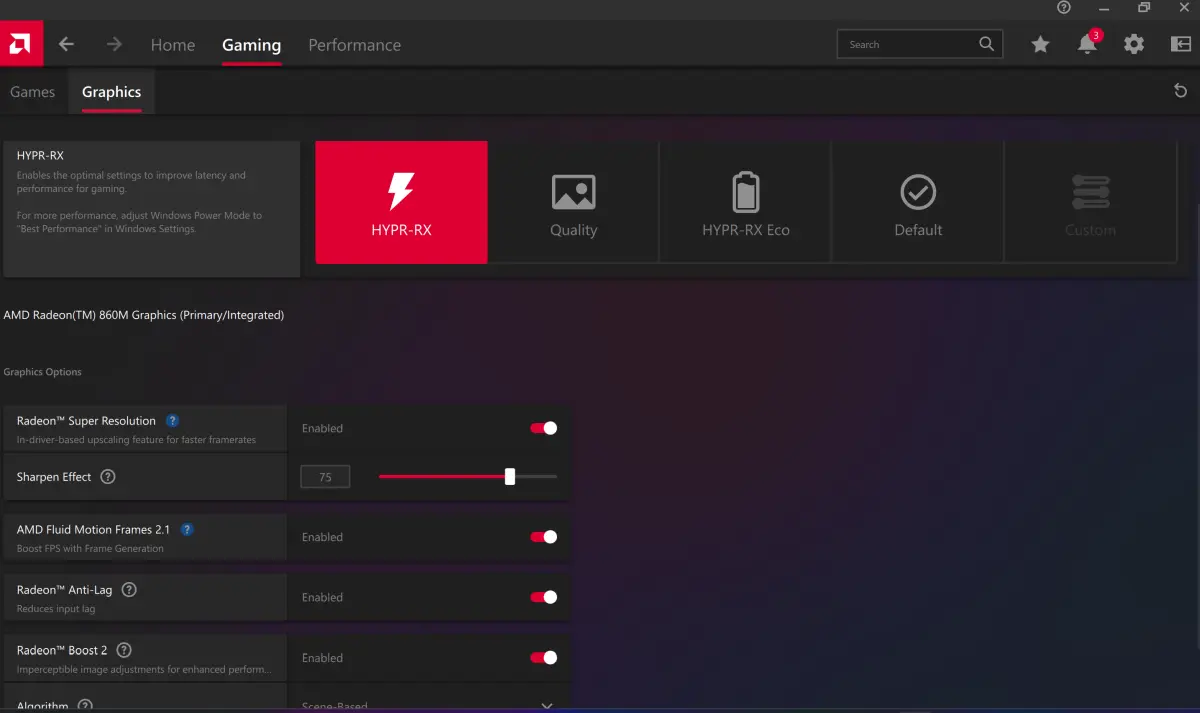Open the favorites star icon
Screen dimensions: 1200x713
click(x=1040, y=44)
